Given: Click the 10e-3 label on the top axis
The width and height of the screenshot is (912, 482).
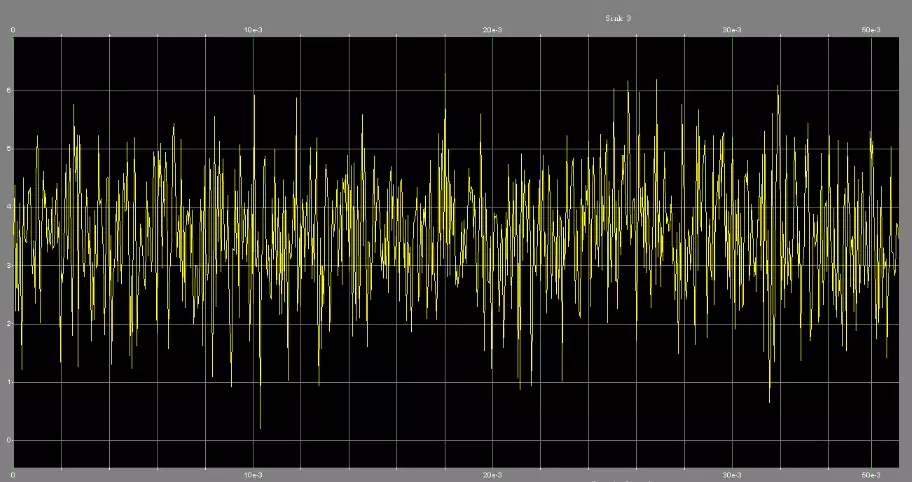Looking at the screenshot, I should click(x=253, y=30).
